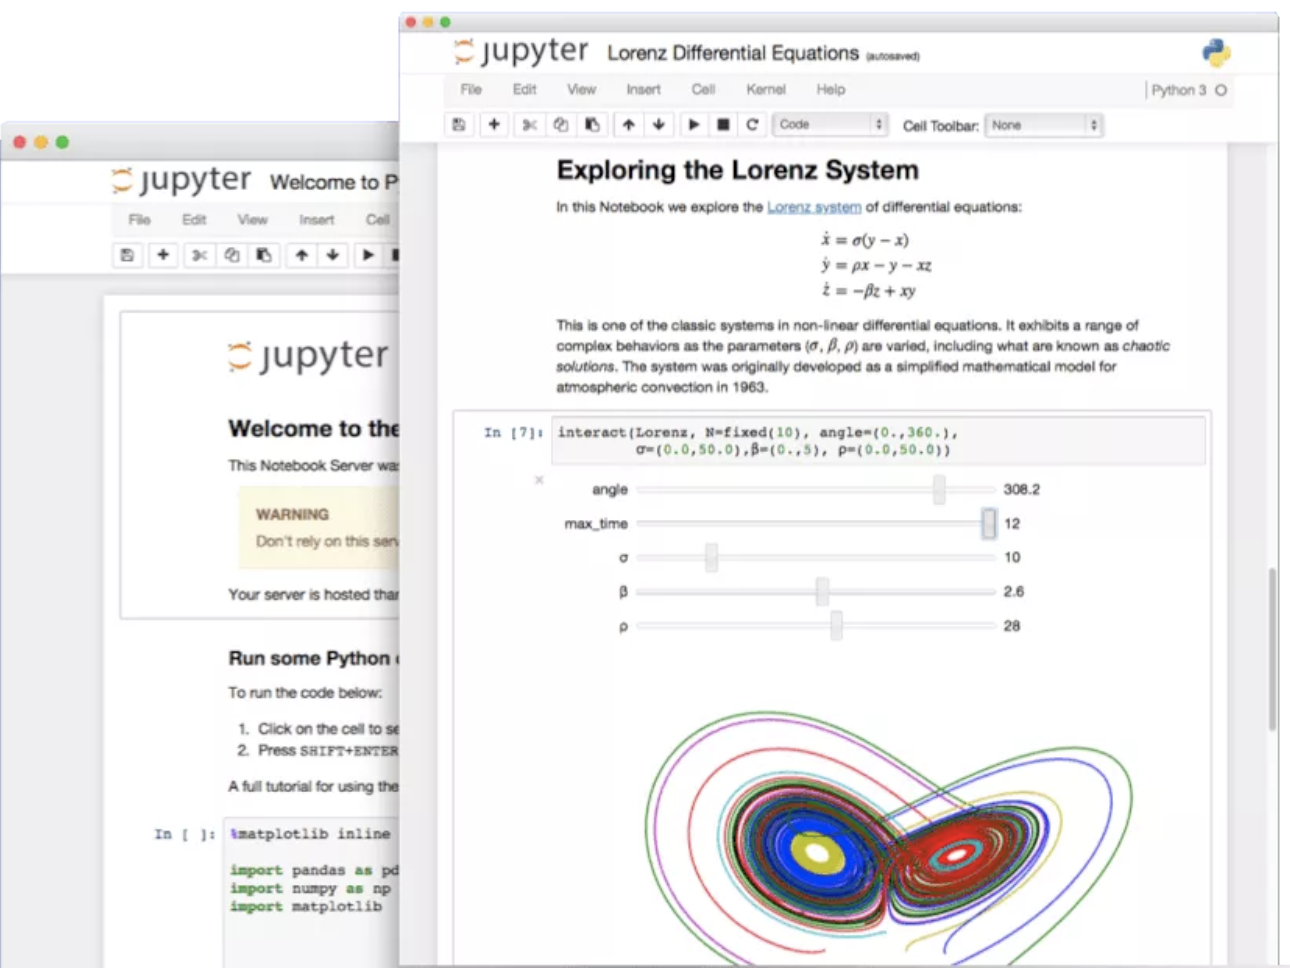Insert a cell below in the Lorenz notebook
The width and height of the screenshot is (1290, 978).
493,124
